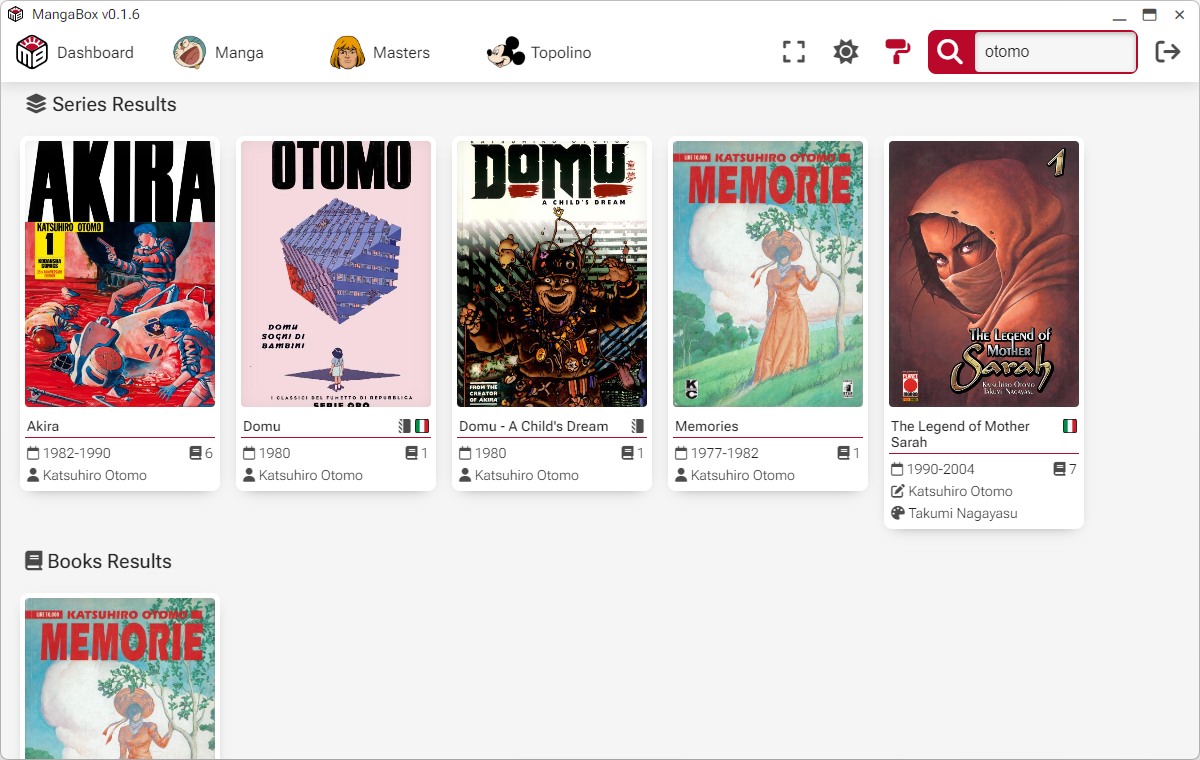Click the book count icon on Memories card

click(844, 453)
